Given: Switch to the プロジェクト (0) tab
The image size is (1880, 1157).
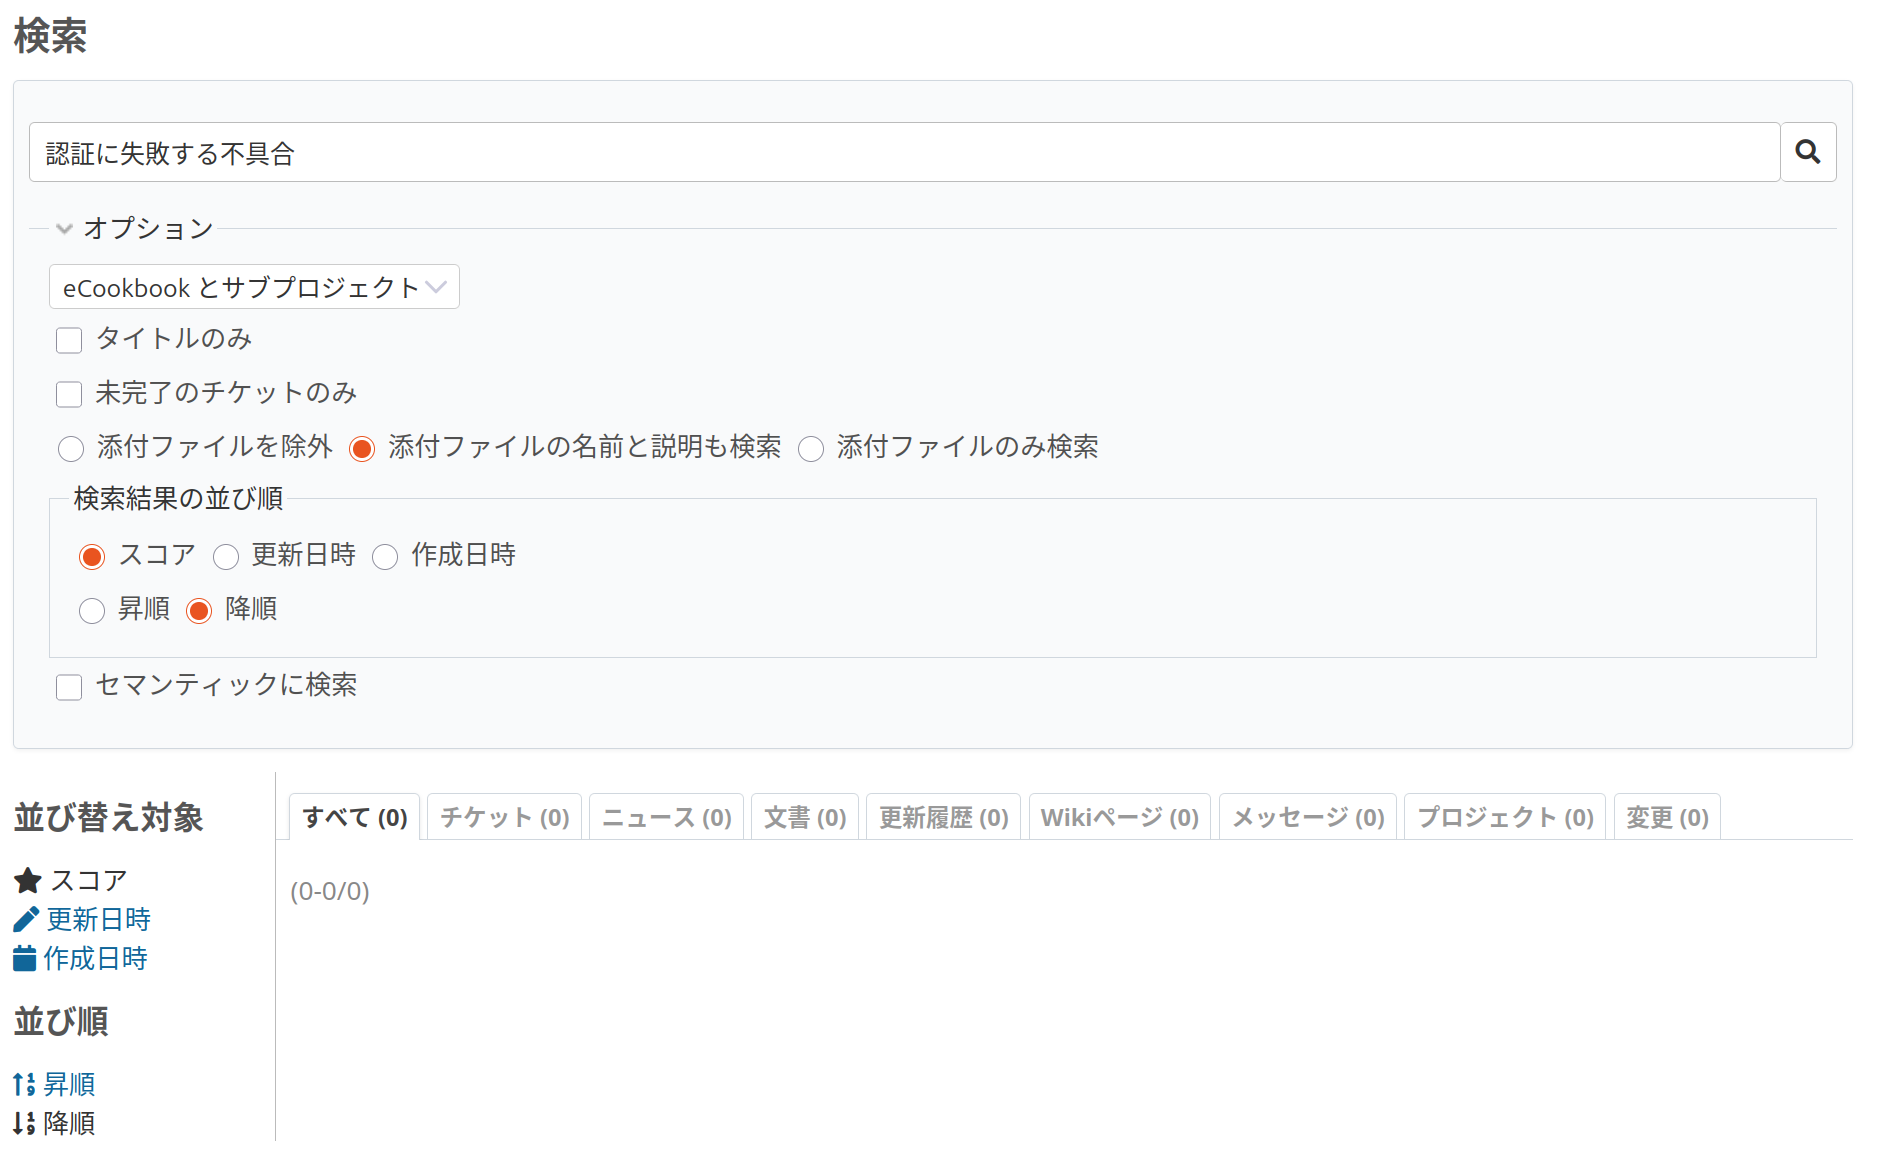Looking at the screenshot, I should click(1505, 817).
